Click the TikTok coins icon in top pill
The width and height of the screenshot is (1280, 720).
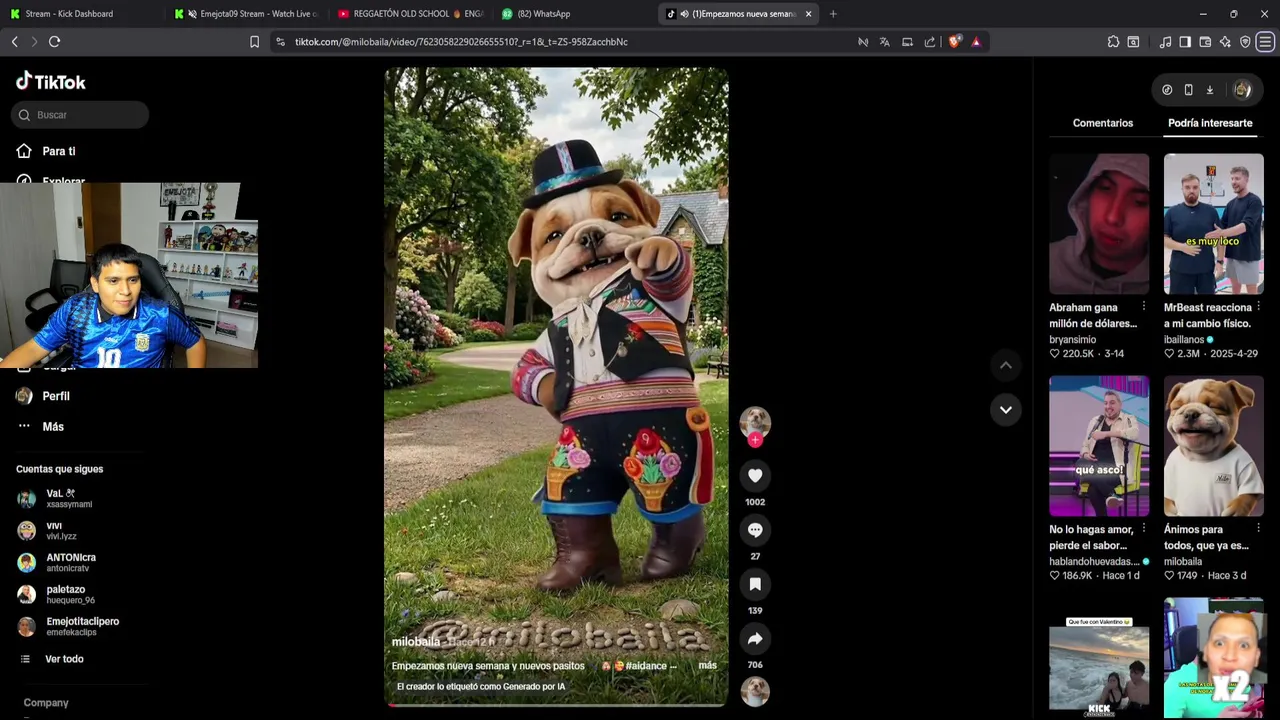(1167, 90)
